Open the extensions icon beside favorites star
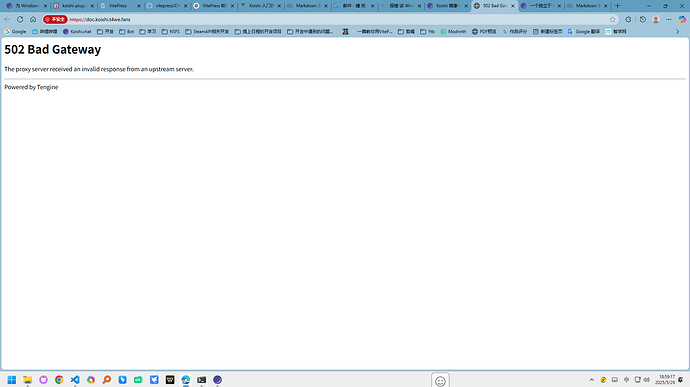This screenshot has width=690, height=387. 628,19
